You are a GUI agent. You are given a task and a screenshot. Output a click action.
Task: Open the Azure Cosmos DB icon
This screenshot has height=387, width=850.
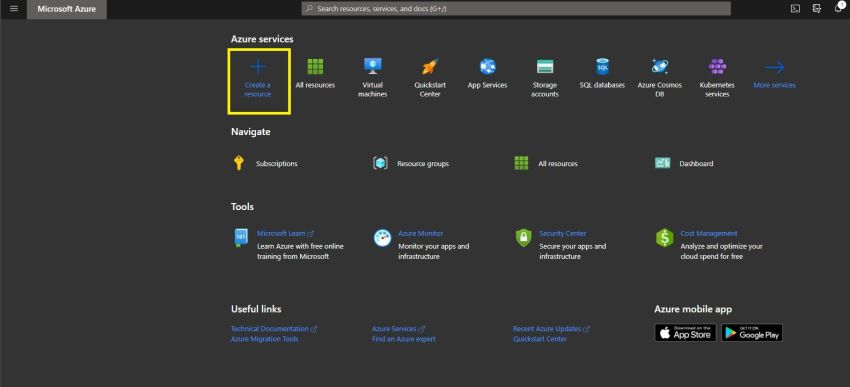[660, 67]
